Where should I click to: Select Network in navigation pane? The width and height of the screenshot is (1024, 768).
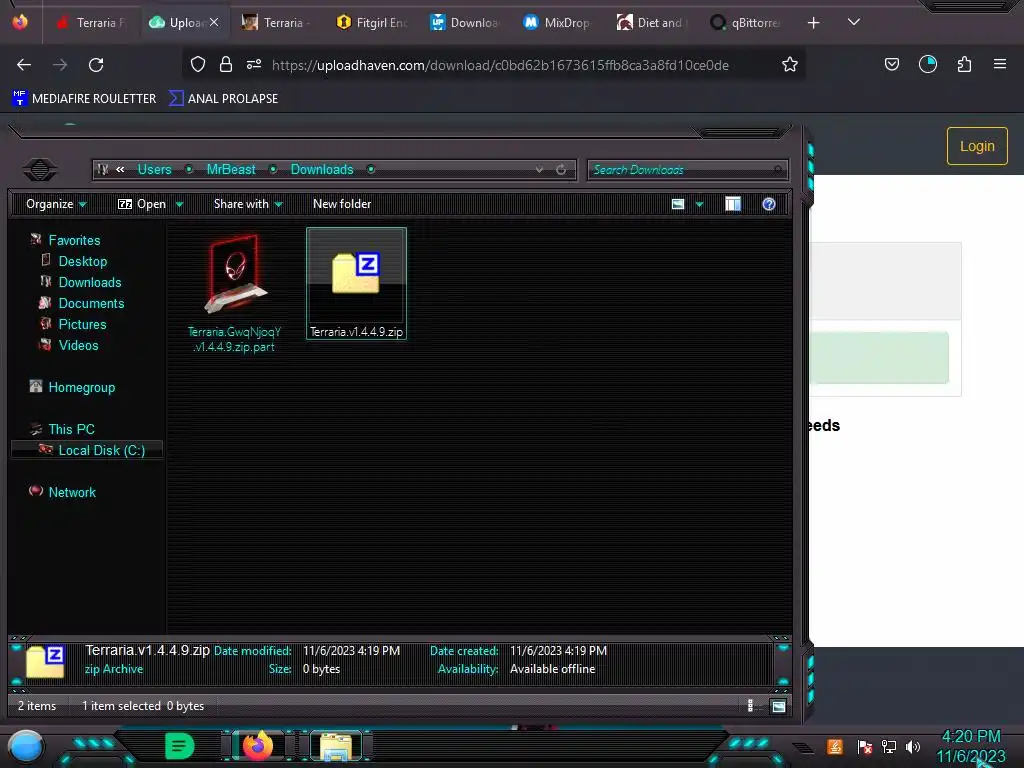coord(72,492)
